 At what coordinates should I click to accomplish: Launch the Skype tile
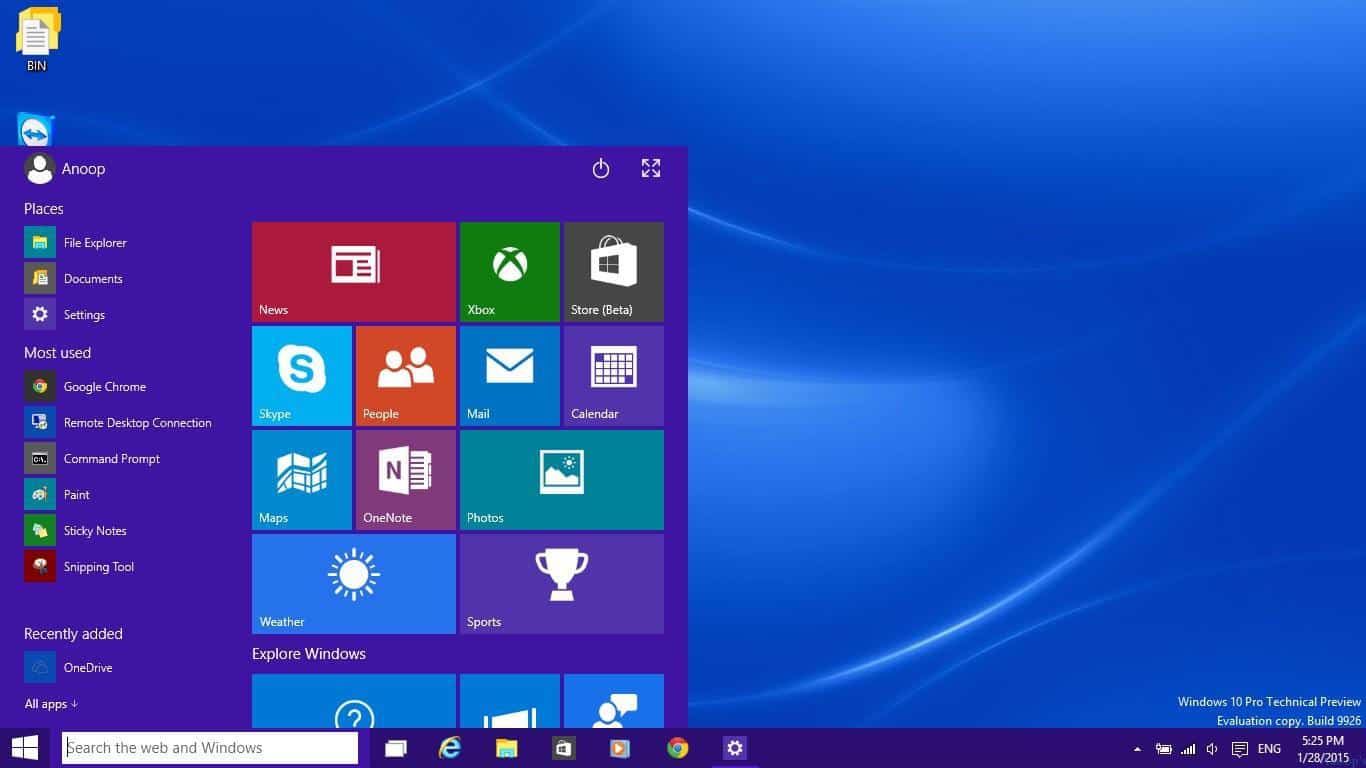302,376
